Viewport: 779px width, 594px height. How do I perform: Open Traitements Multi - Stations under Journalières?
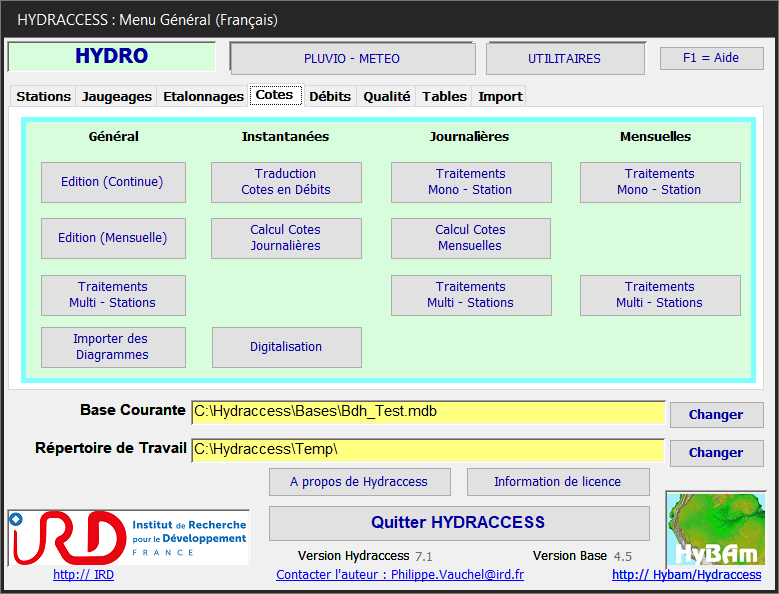[x=471, y=295]
